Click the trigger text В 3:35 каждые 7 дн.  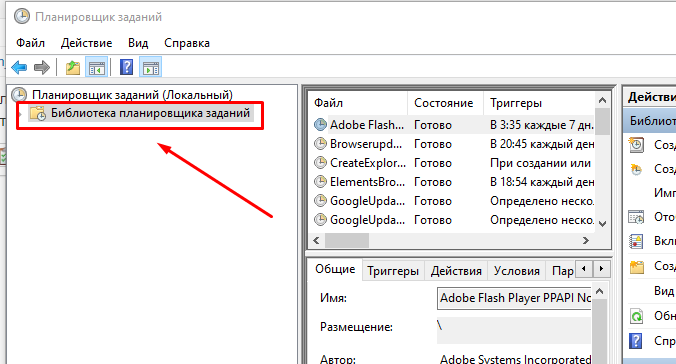pos(542,125)
